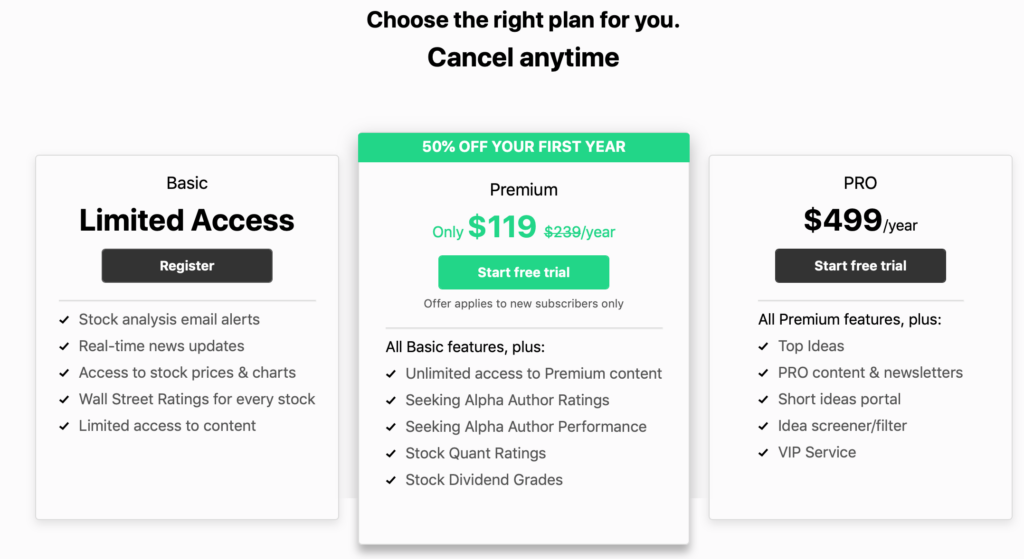Click PRO content & newsletters feature text
The height and width of the screenshot is (559, 1024).
(x=870, y=372)
